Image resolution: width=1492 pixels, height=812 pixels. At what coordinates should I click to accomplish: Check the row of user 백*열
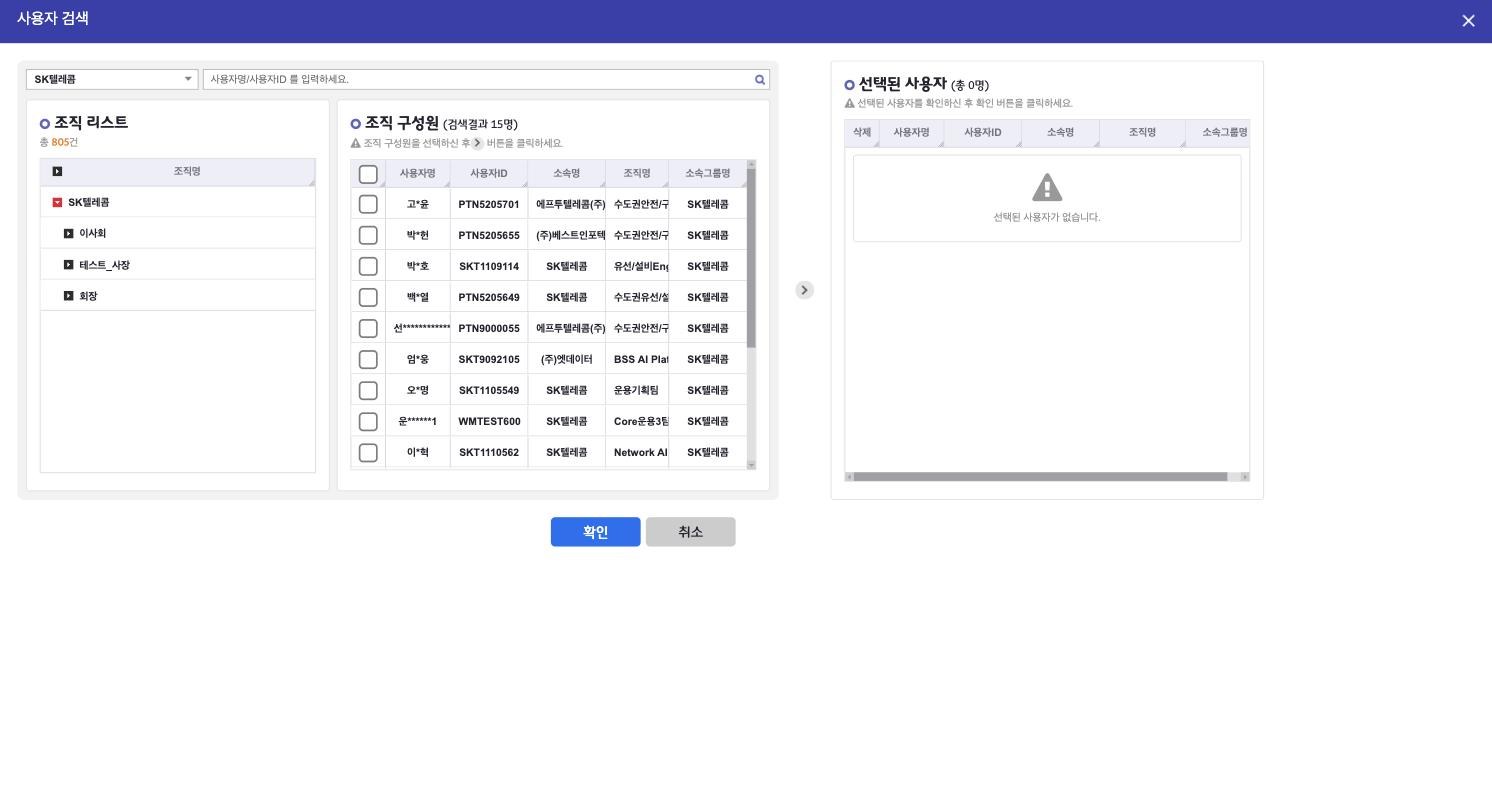tap(368, 297)
